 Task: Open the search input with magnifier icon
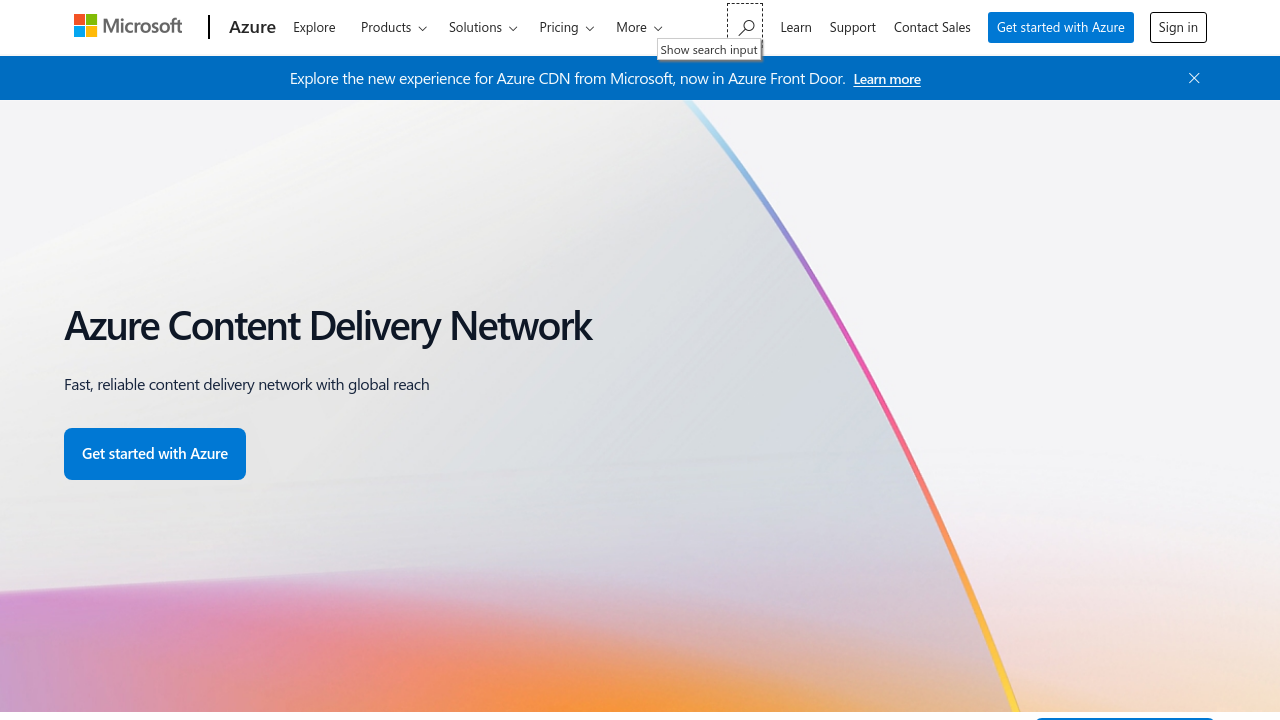click(745, 27)
